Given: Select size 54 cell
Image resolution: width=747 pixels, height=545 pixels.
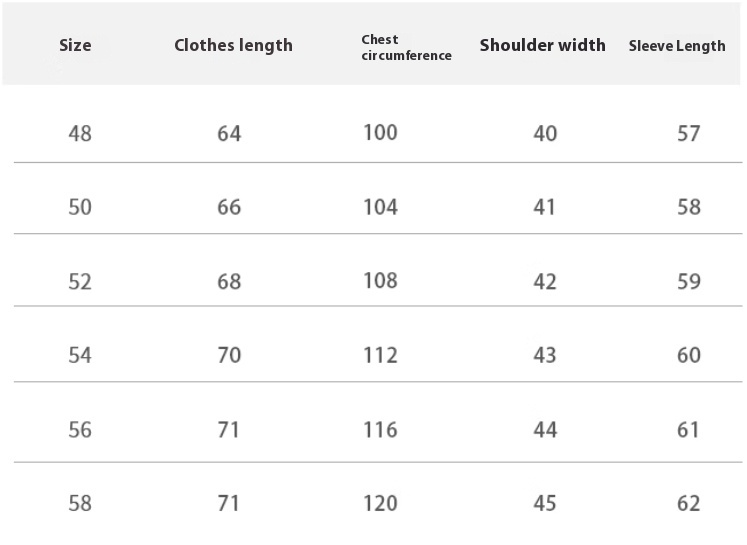Looking at the screenshot, I should pos(80,355).
